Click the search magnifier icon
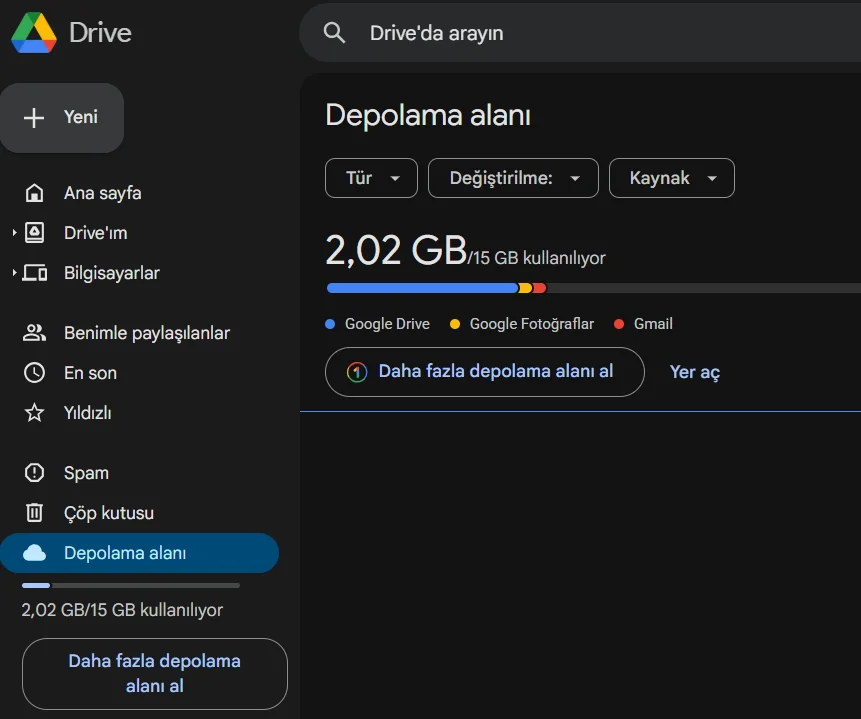This screenshot has height=719, width=861. [335, 33]
